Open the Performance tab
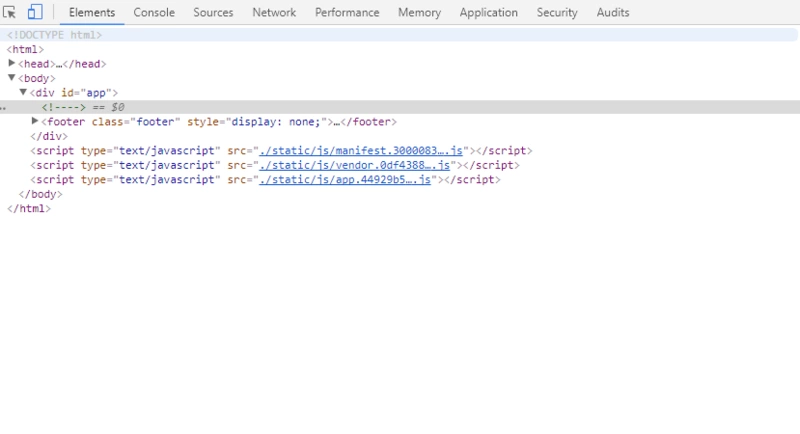Viewport: 800px width, 434px height. [x=346, y=13]
